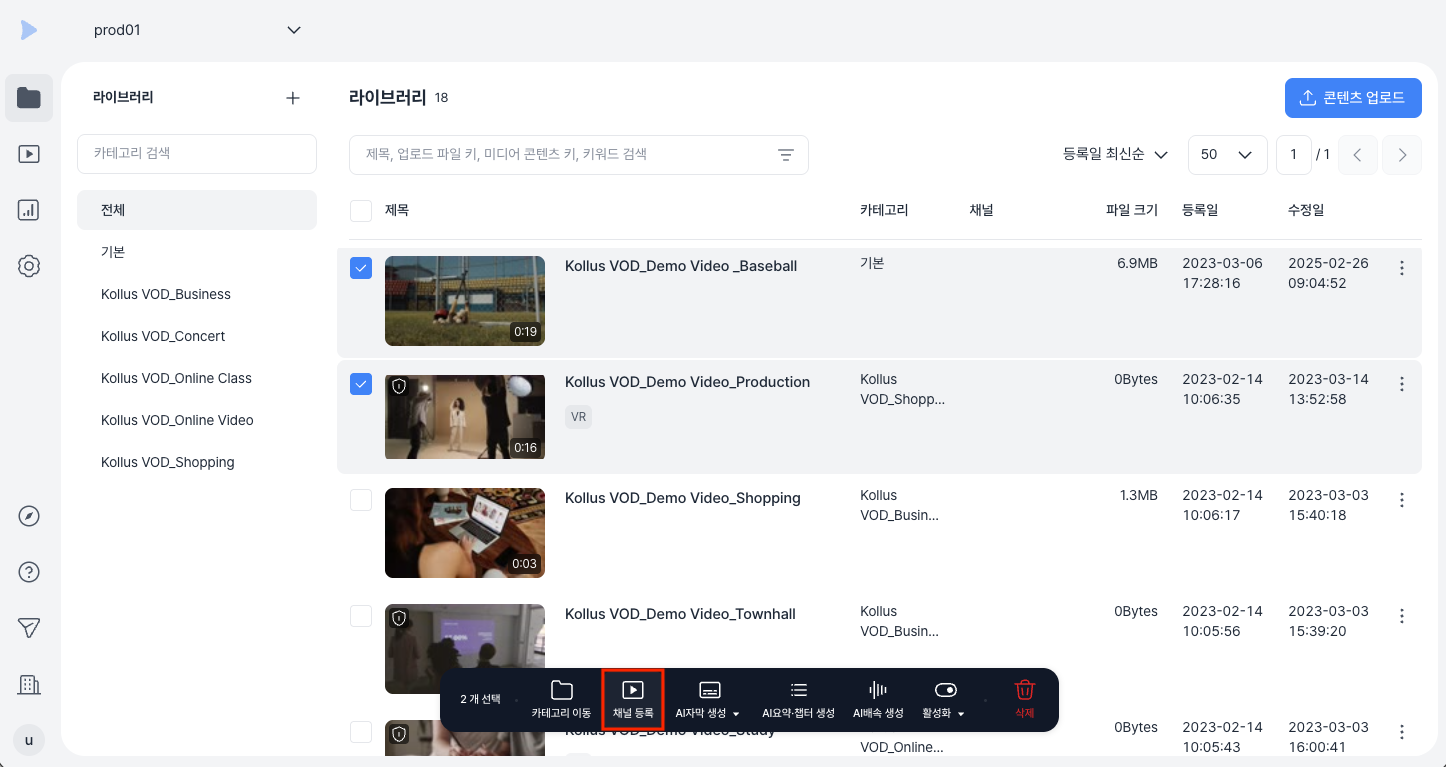Select the 전체 category
Screen dimensions: 1446x767
197,210
